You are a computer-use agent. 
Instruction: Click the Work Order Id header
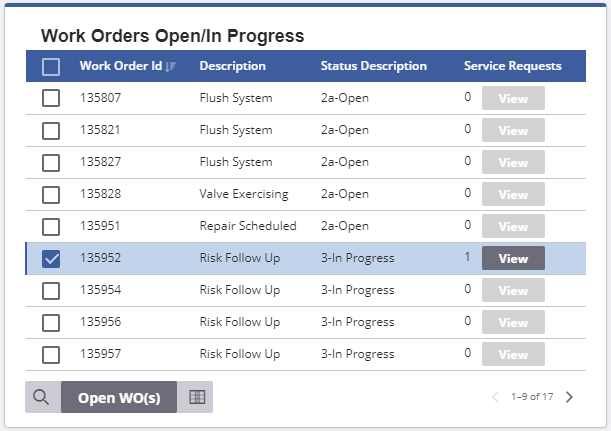coord(120,67)
